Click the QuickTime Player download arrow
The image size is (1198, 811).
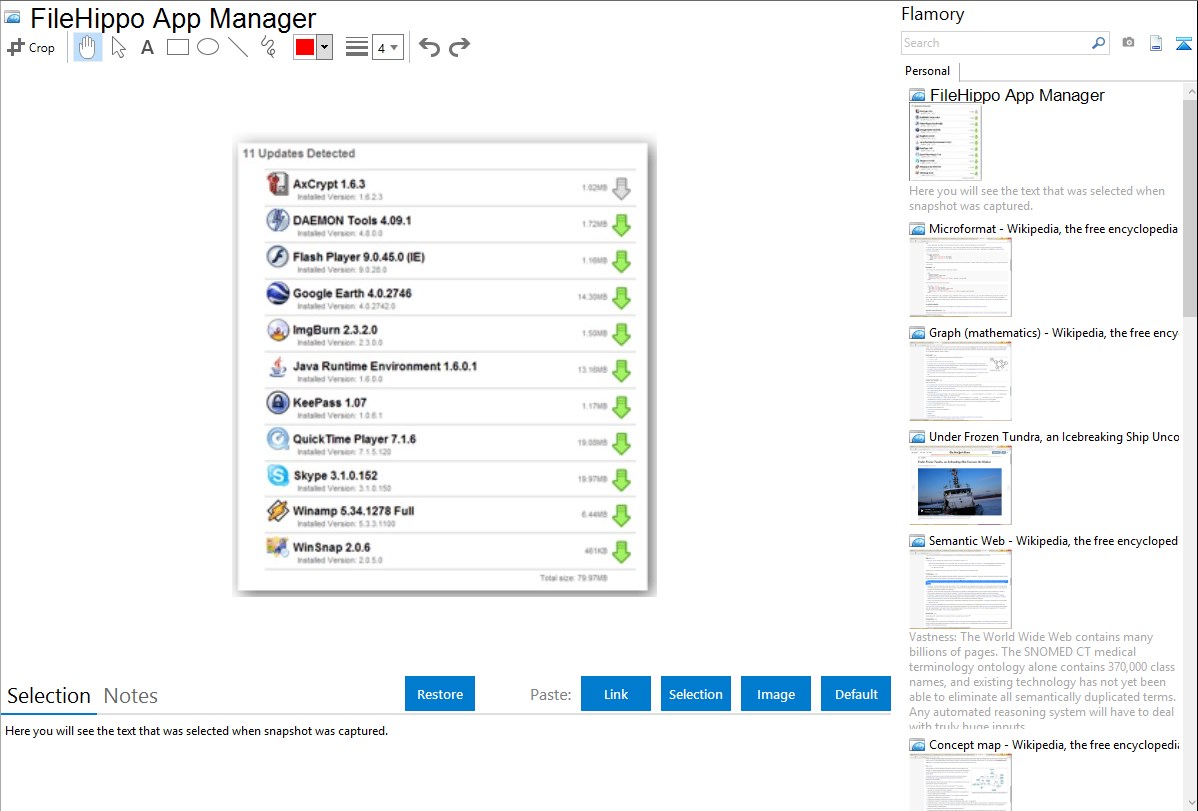[621, 443]
